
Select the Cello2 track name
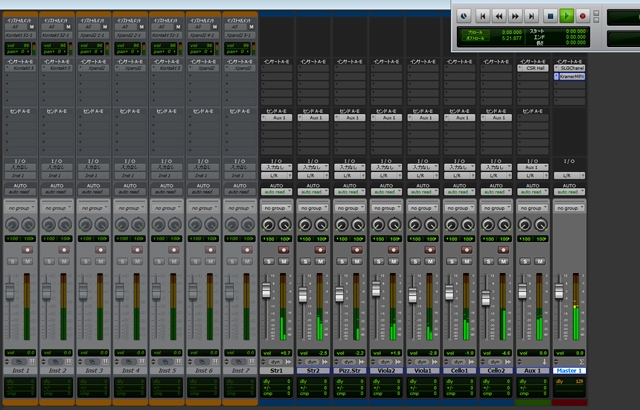497,370
